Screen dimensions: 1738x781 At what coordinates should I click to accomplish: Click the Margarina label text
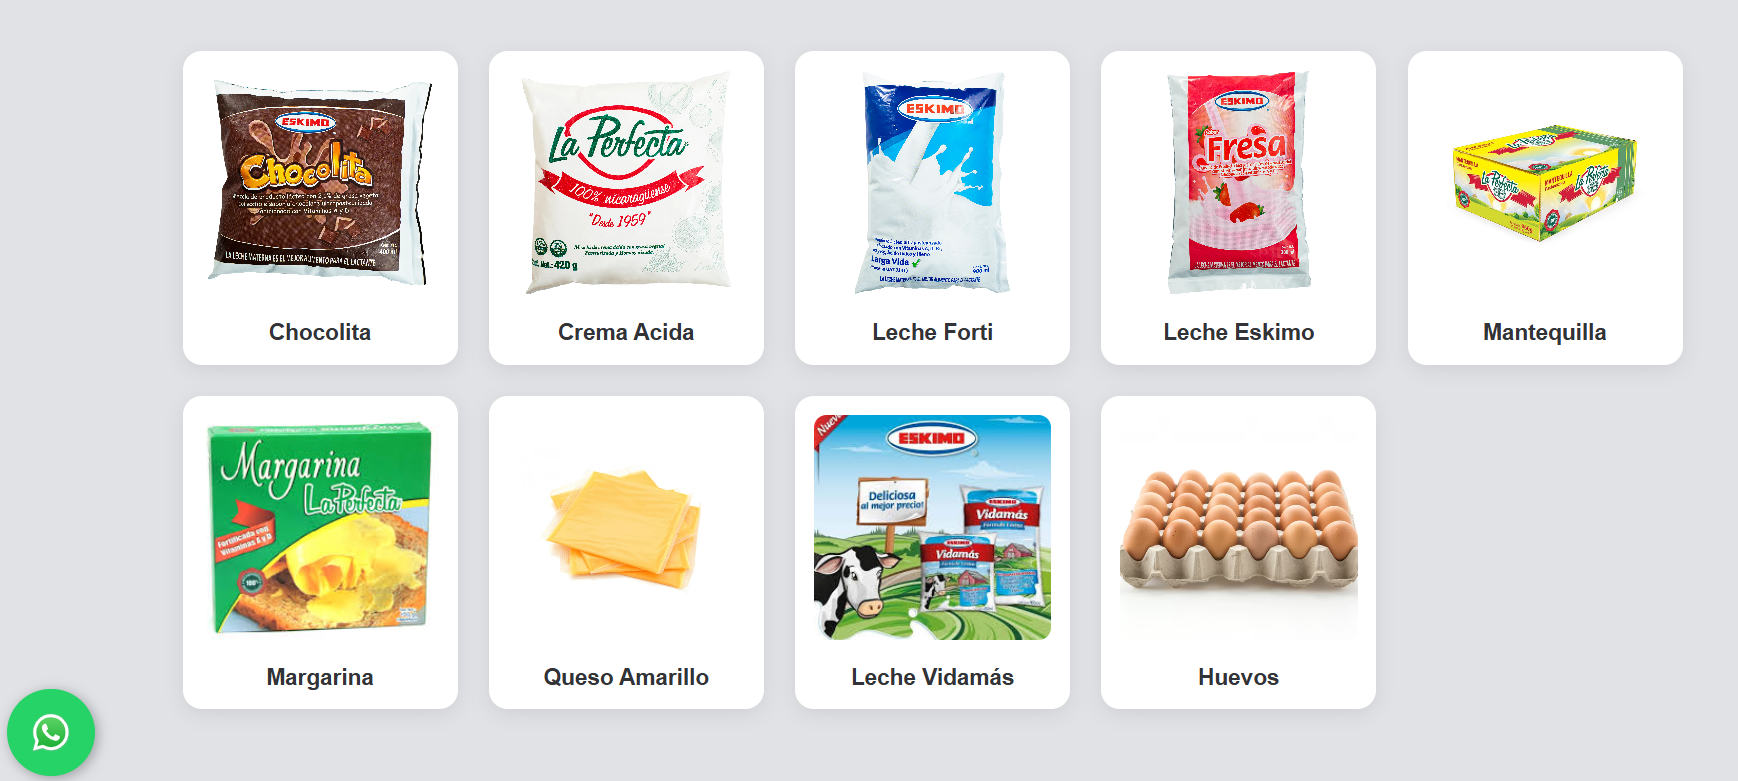(x=320, y=677)
